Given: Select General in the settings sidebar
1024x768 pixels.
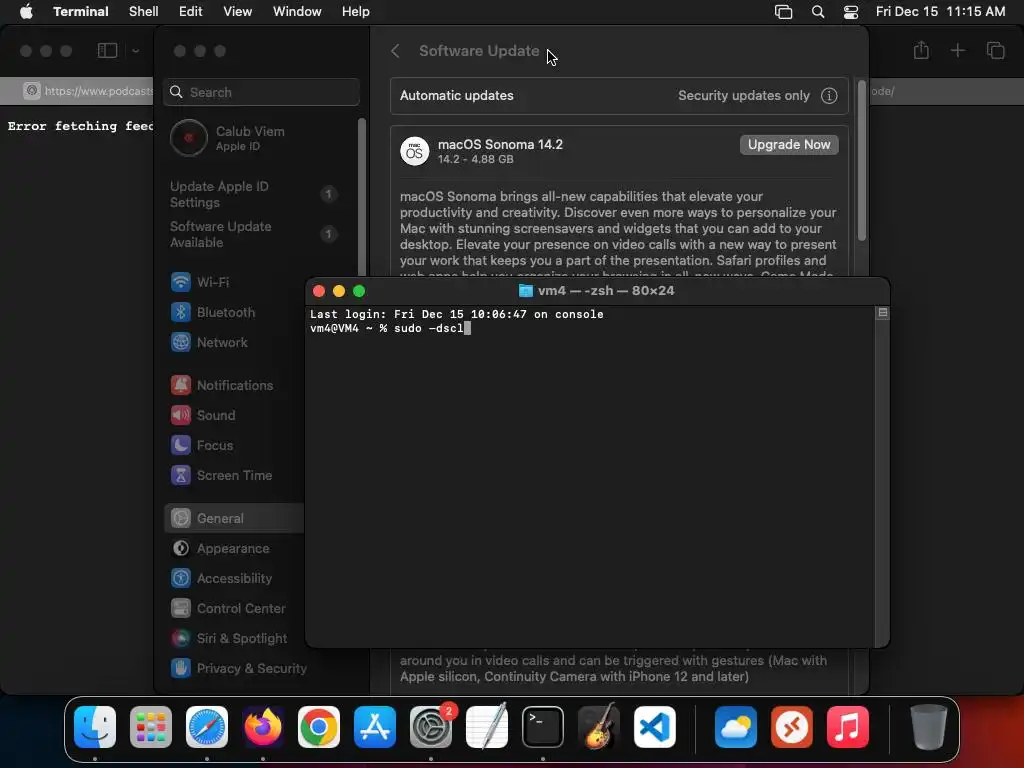Looking at the screenshot, I should pos(234,519).
